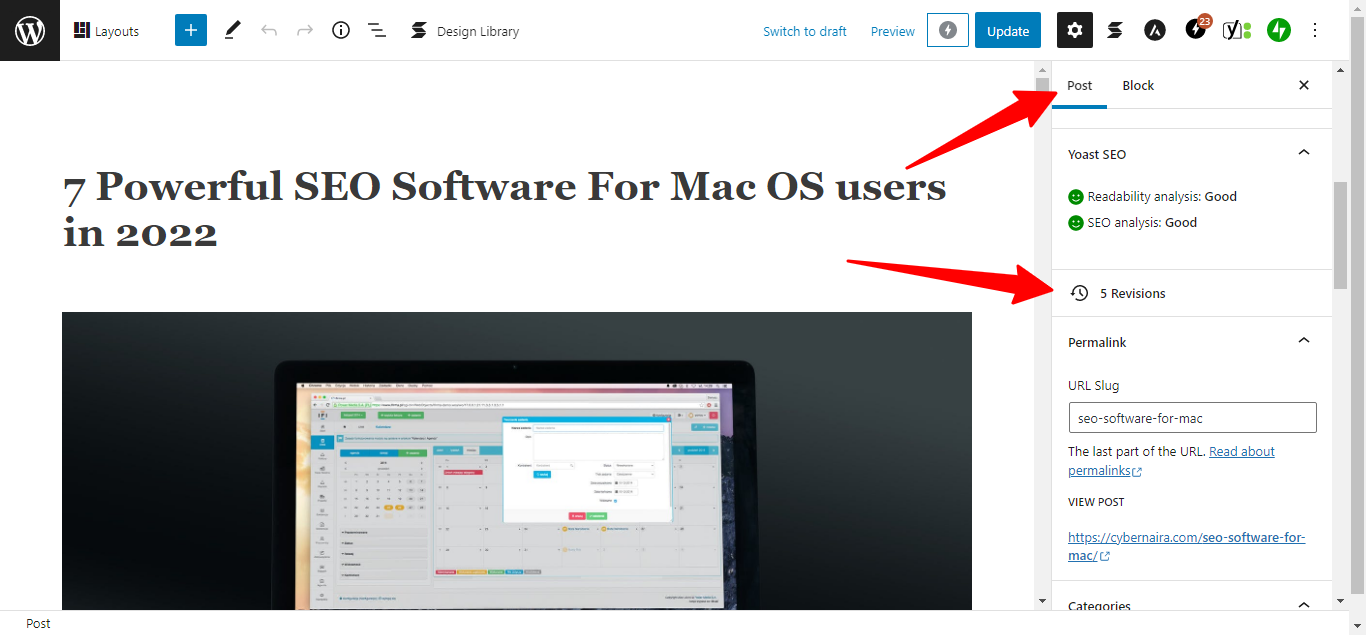This screenshot has height=635, width=1366.
Task: Toggle the Categories panel chevron
Action: (1303, 605)
